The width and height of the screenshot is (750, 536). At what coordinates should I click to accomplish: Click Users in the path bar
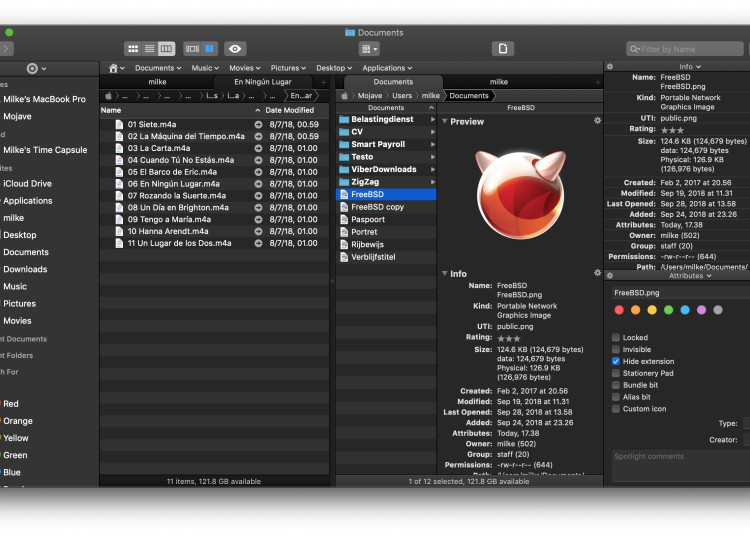pos(401,96)
